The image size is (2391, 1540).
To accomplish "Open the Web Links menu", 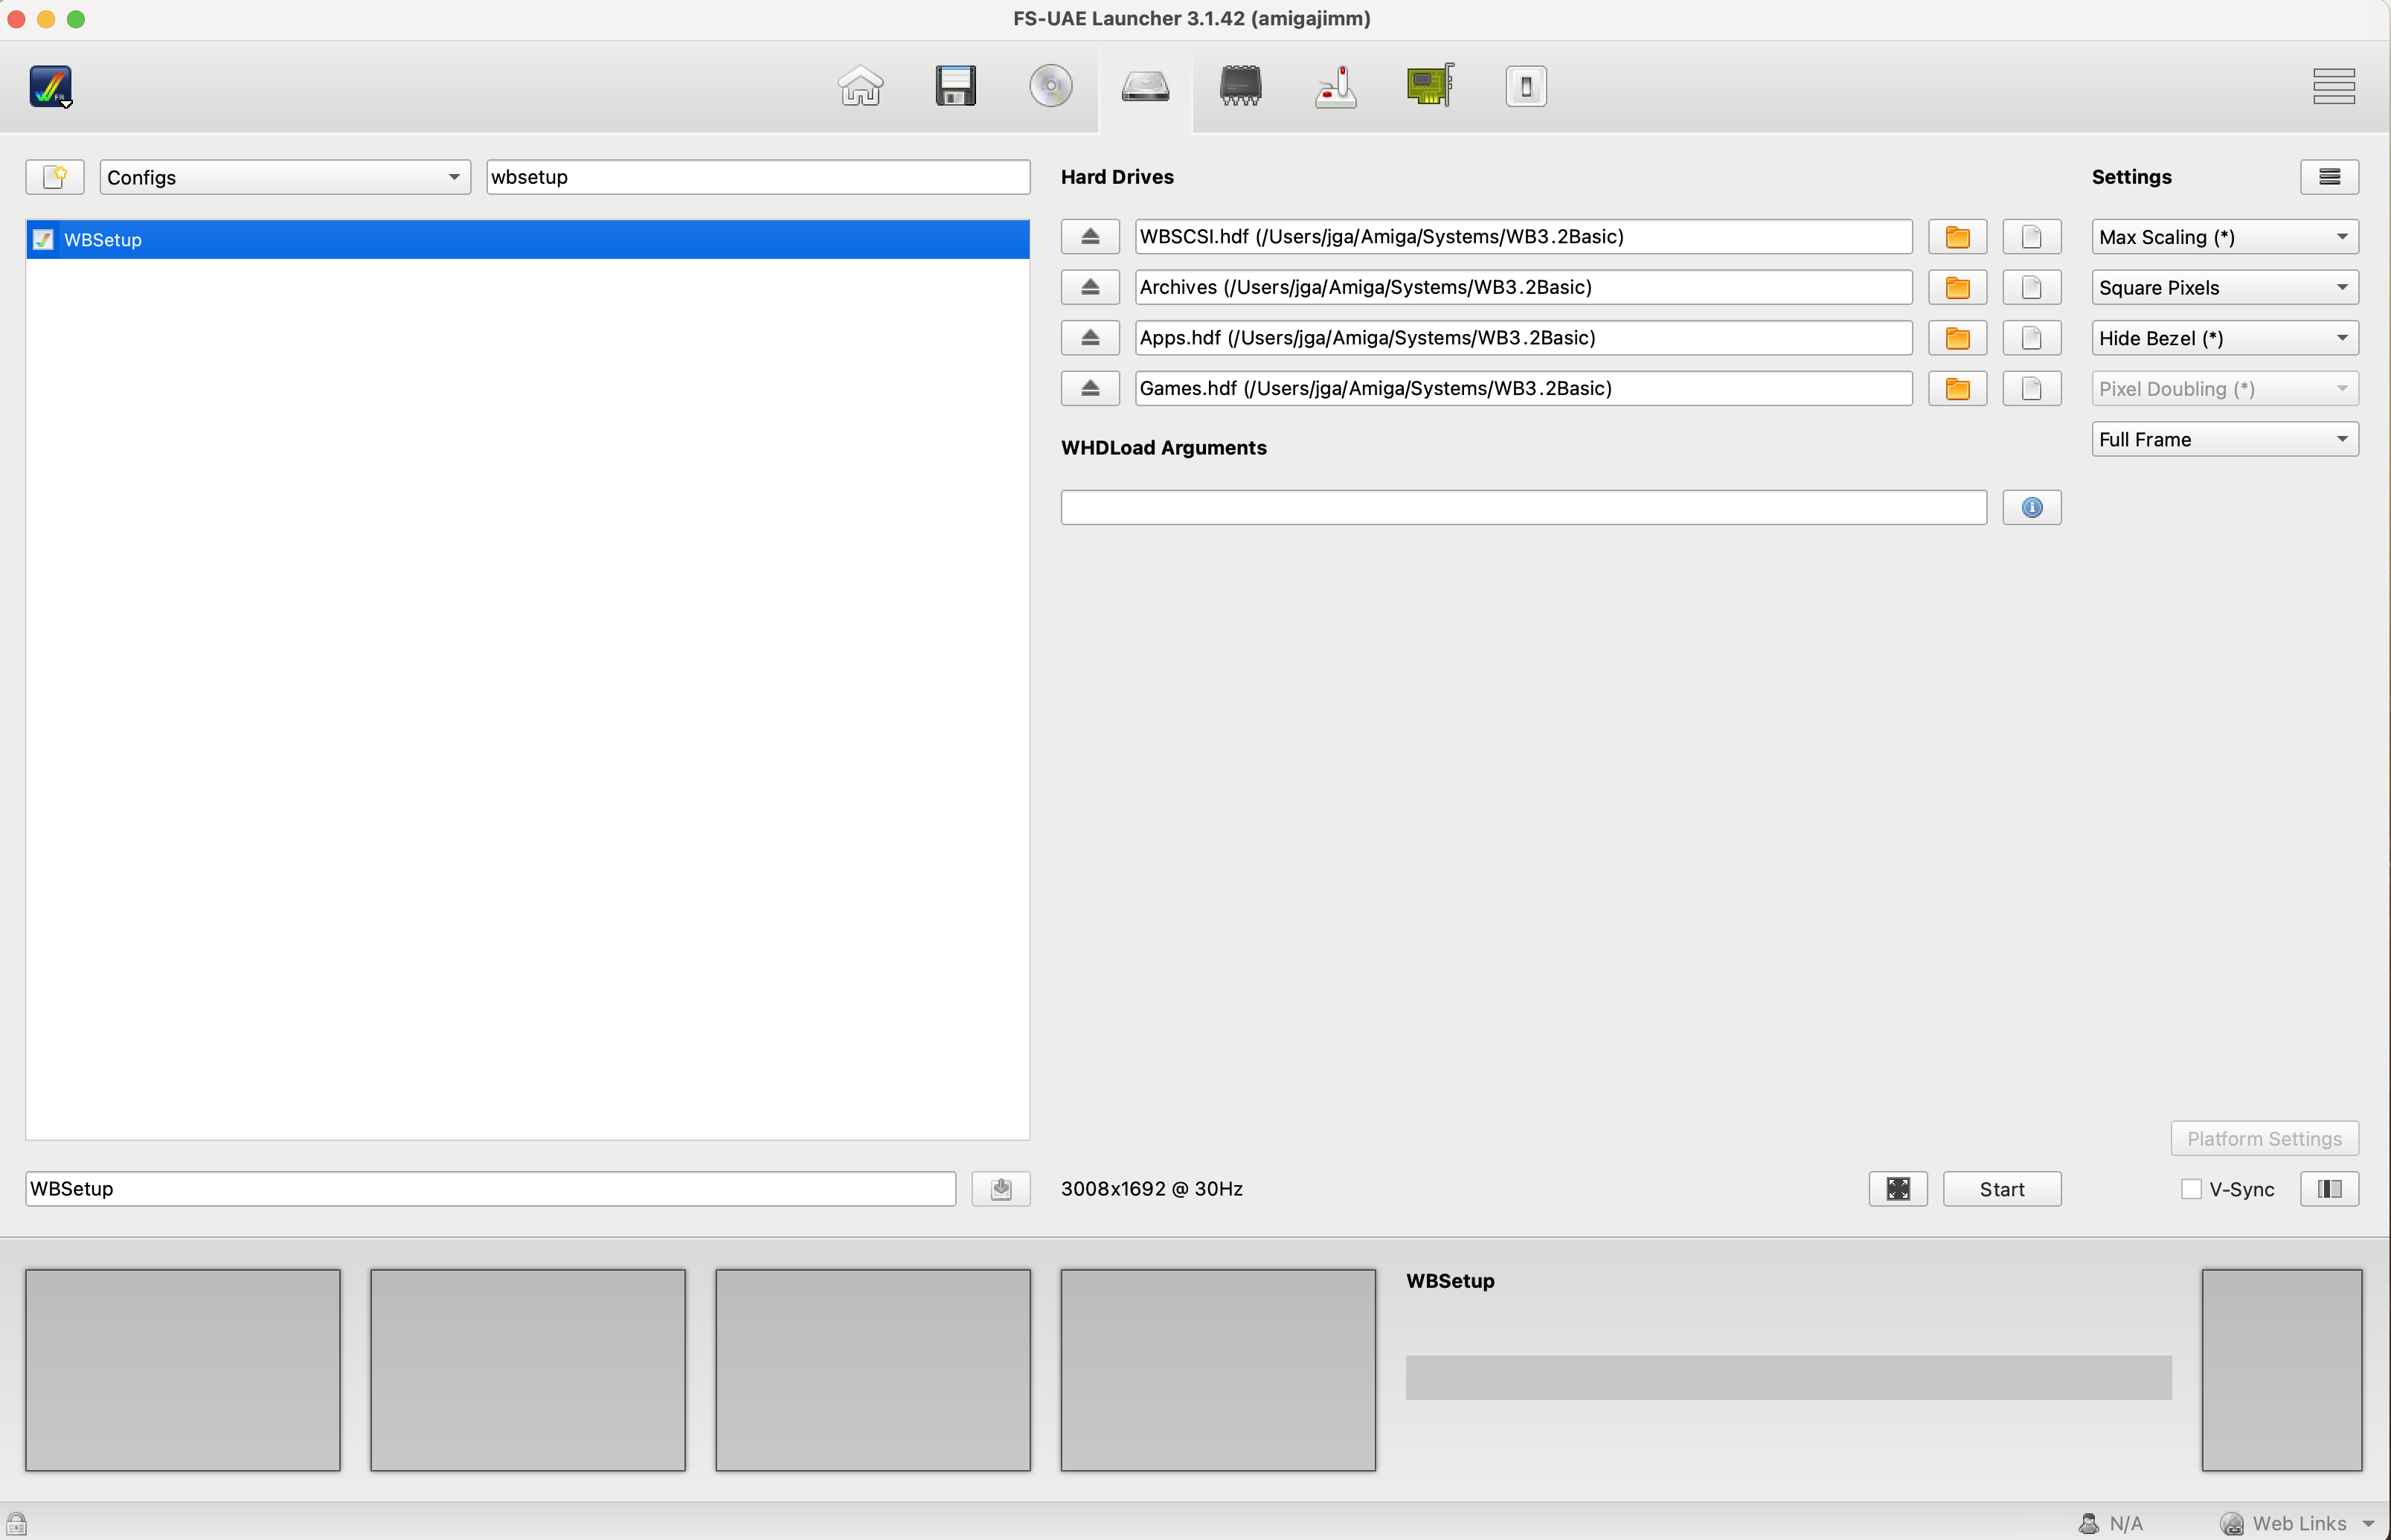I will (x=2299, y=1523).
